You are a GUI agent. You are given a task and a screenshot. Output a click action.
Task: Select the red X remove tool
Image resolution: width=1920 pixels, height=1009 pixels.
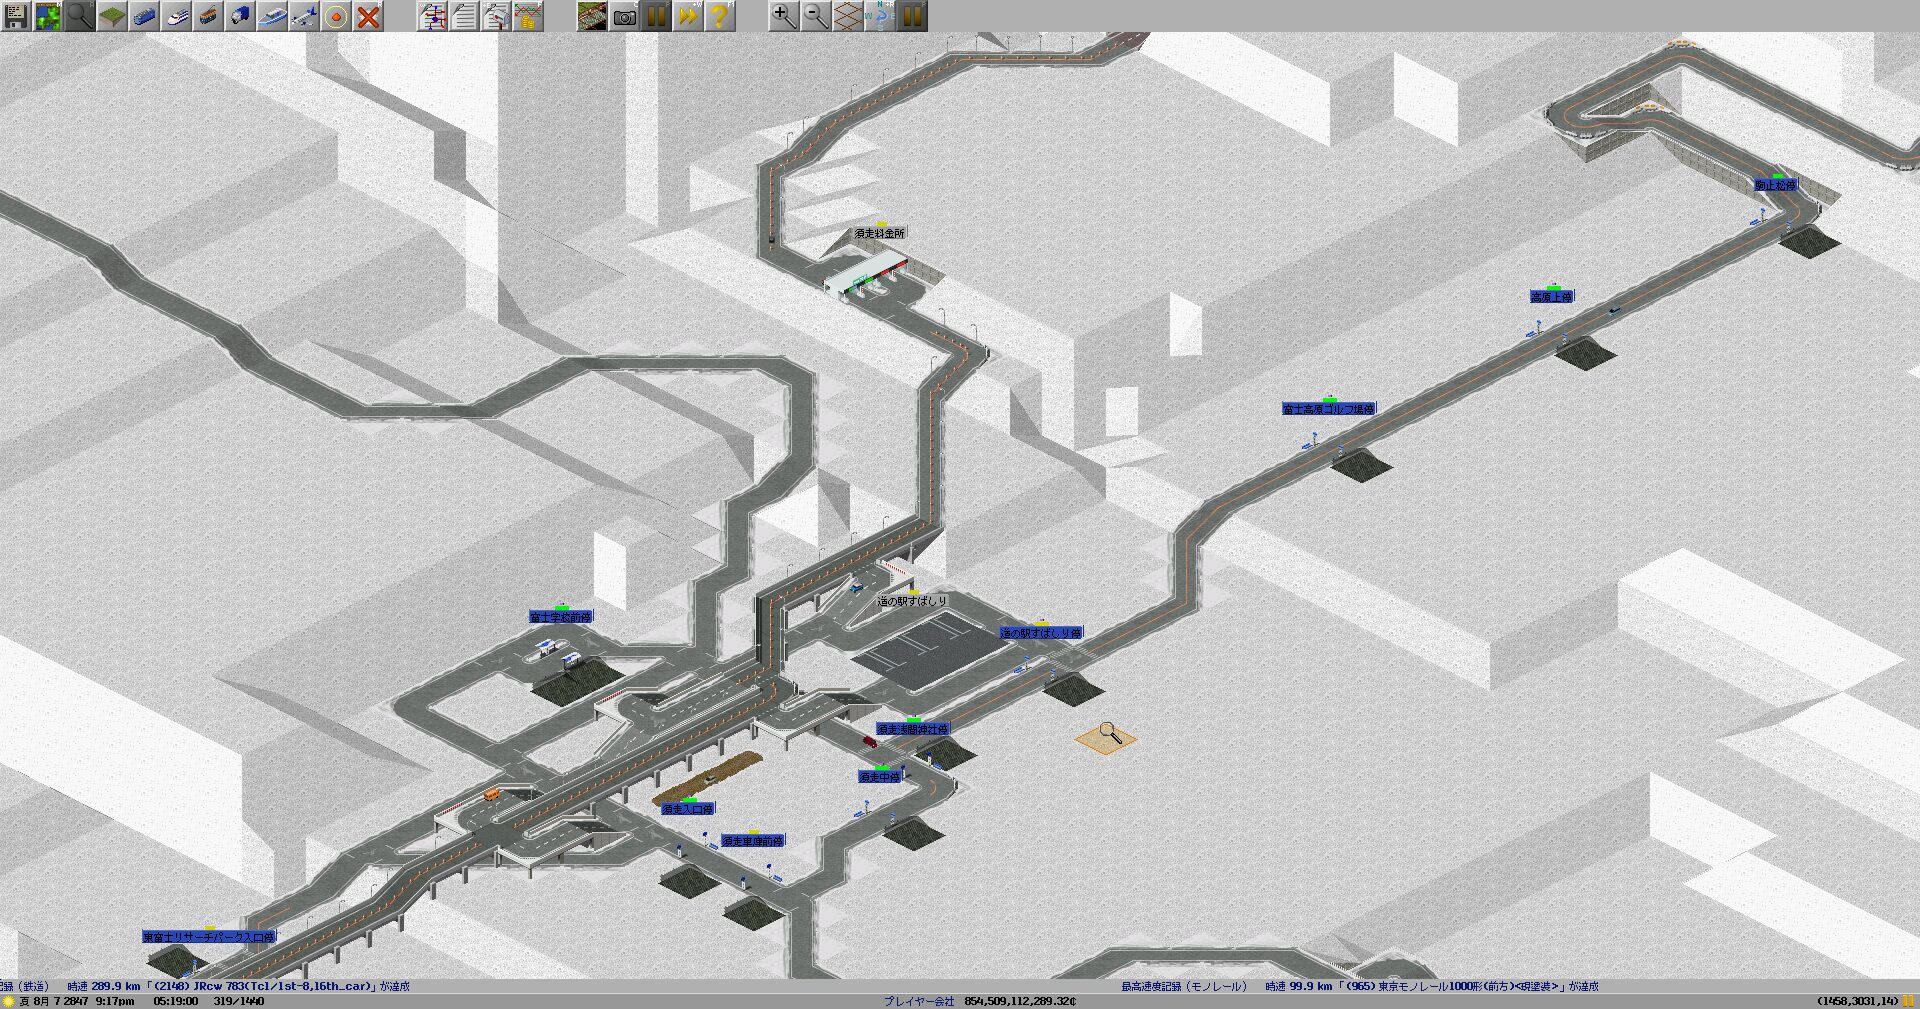coord(368,16)
